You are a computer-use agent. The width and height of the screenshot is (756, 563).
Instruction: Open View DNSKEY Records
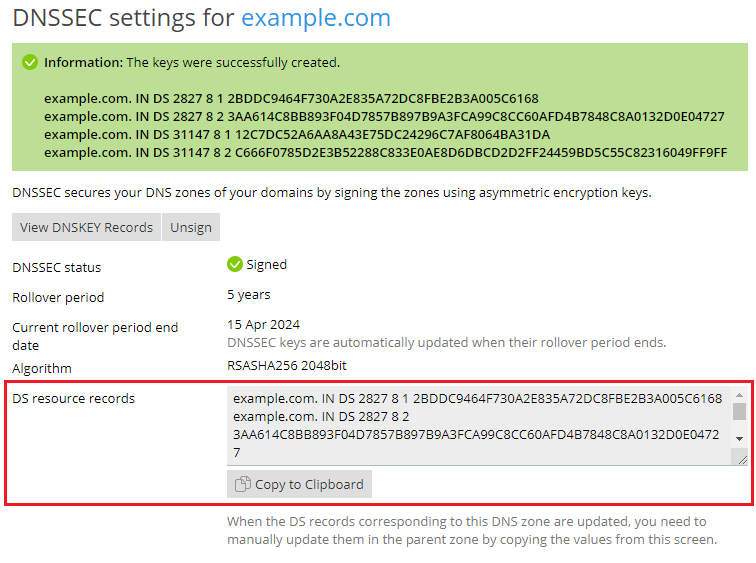[x=87, y=227]
